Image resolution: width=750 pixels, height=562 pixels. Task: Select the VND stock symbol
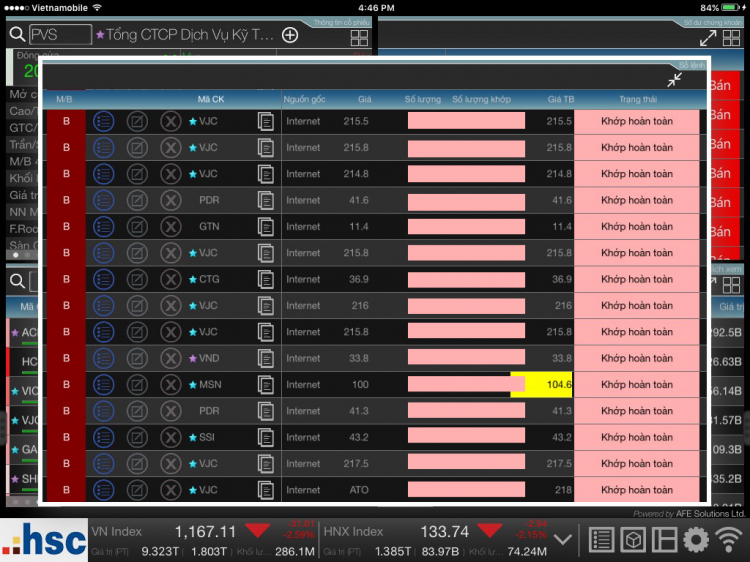coord(209,358)
